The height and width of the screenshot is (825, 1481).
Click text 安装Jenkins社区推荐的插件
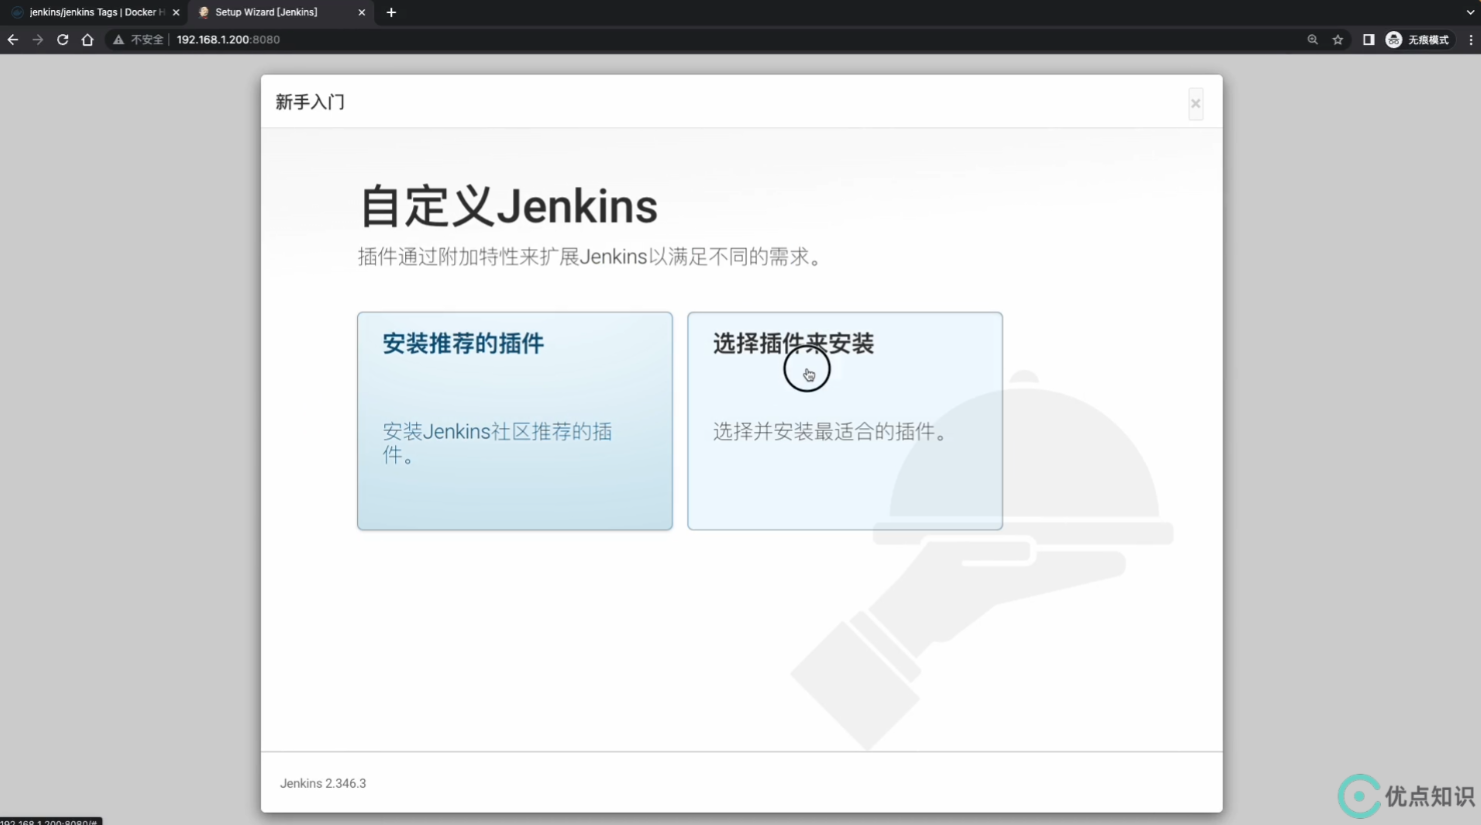[497, 443]
